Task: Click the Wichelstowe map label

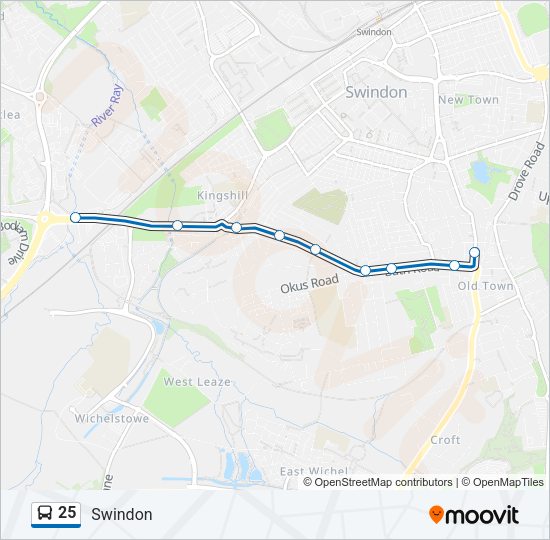Action: [x=112, y=418]
